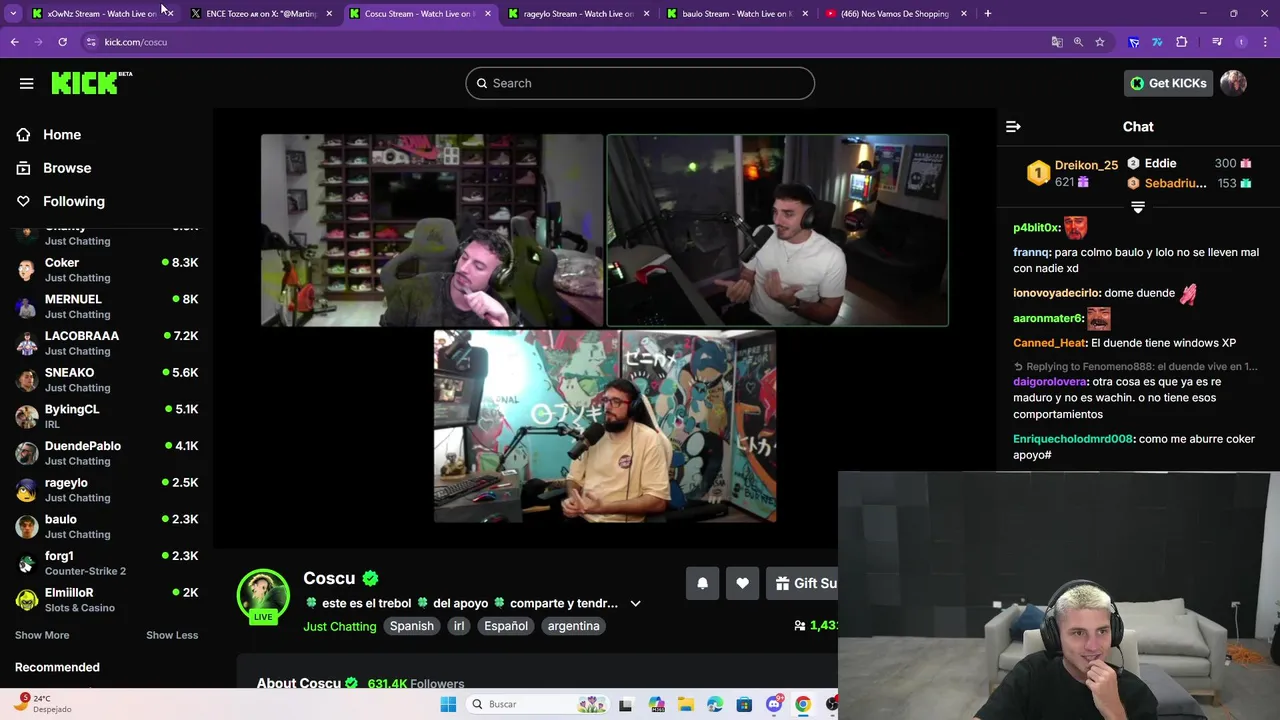Image resolution: width=1280 pixels, height=720 pixels.
Task: Open BykingCL's IRL channel in sidebar
Action: point(106,416)
